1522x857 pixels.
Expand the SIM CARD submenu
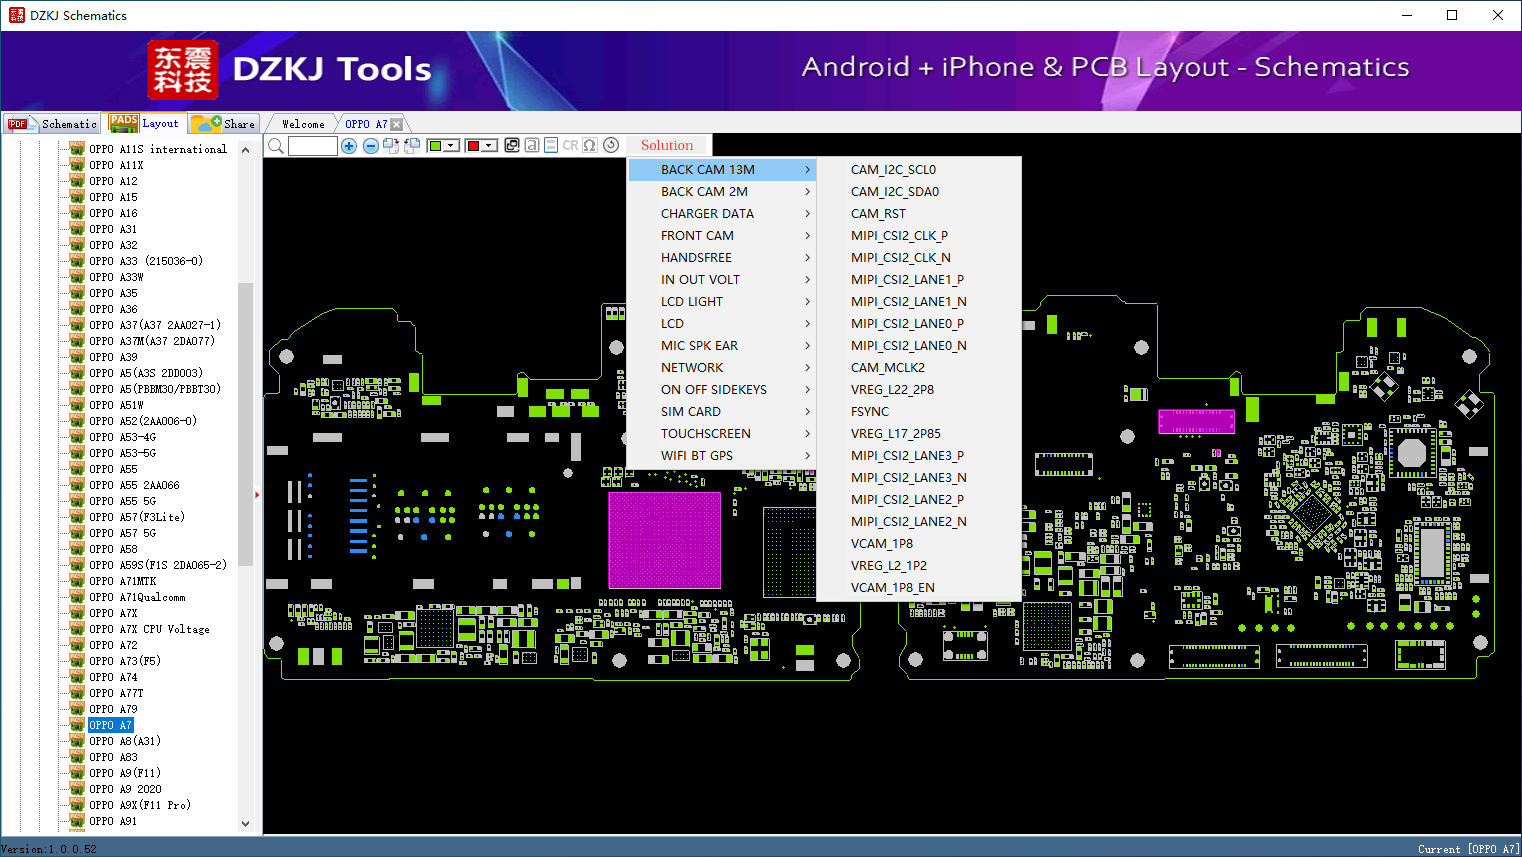[x=722, y=412]
